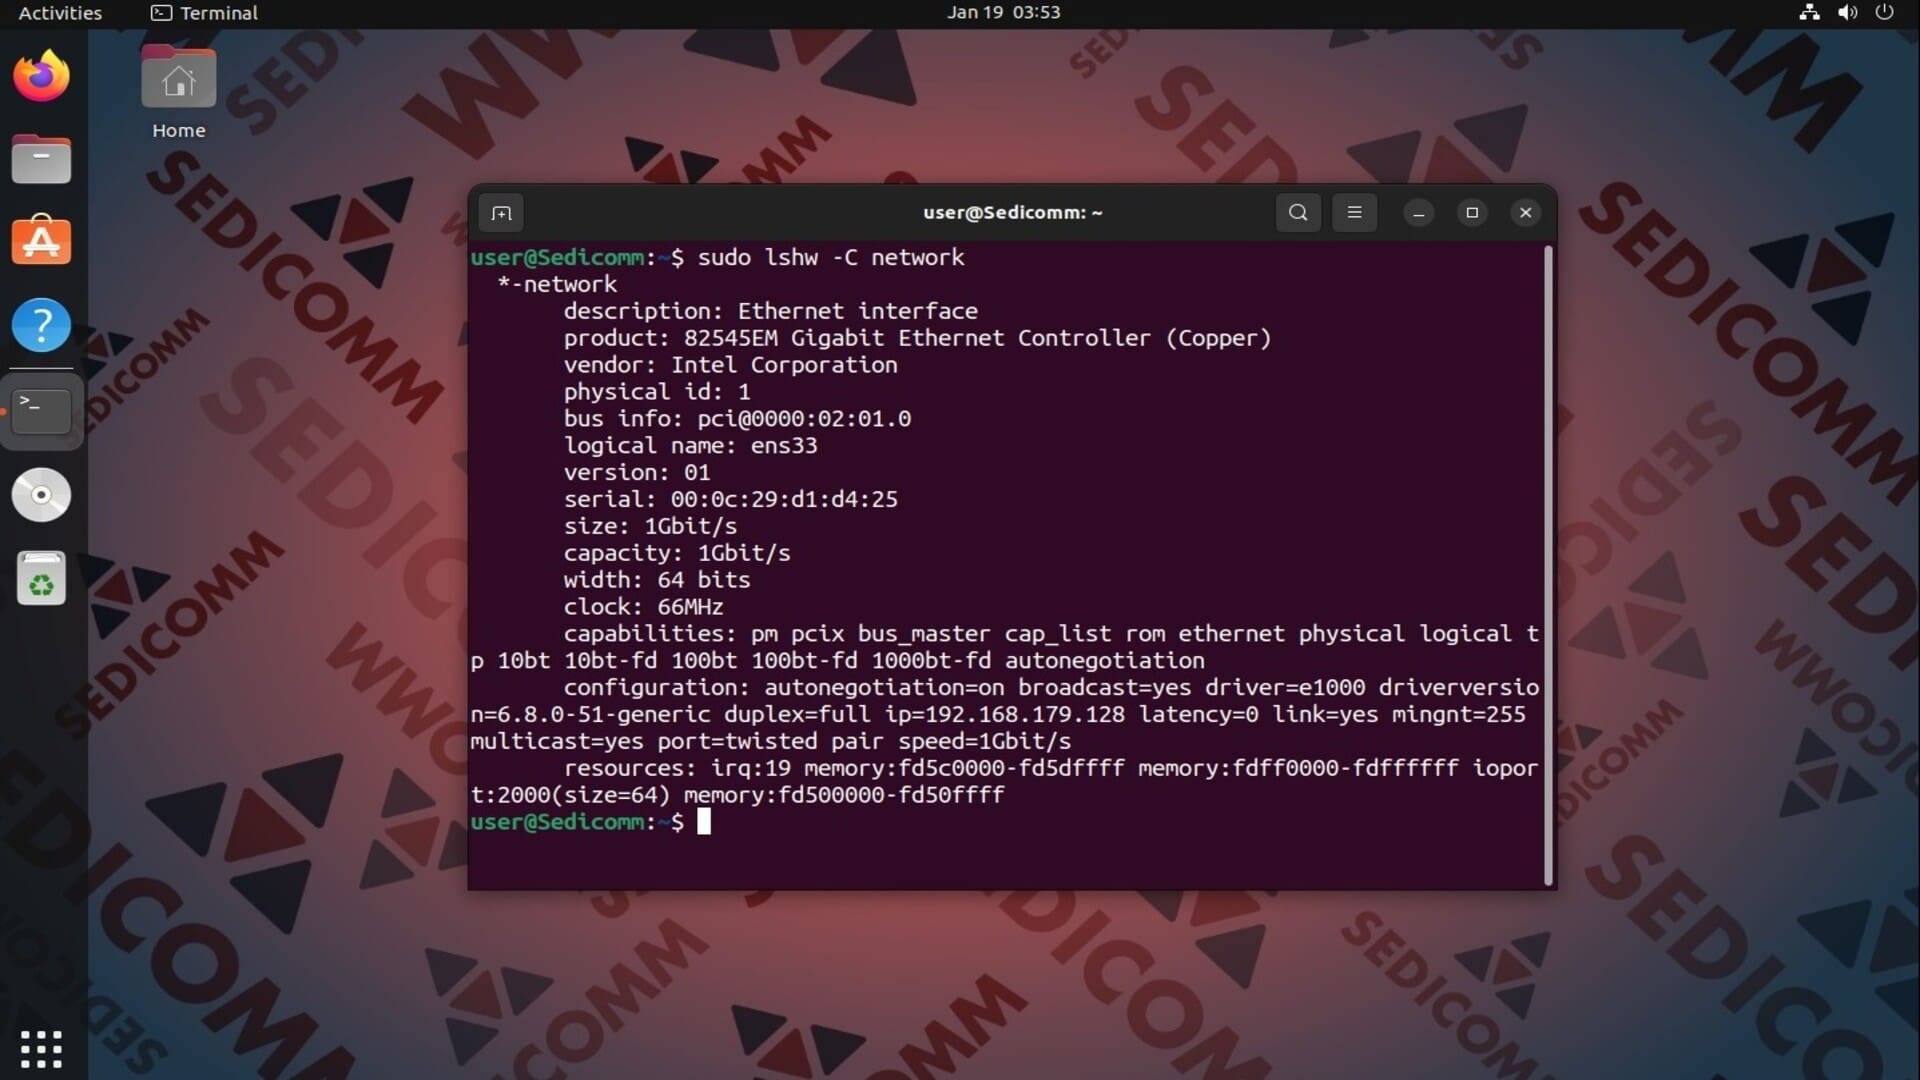Open a new terminal tab
Screen dimensions: 1920x1080
click(501, 213)
